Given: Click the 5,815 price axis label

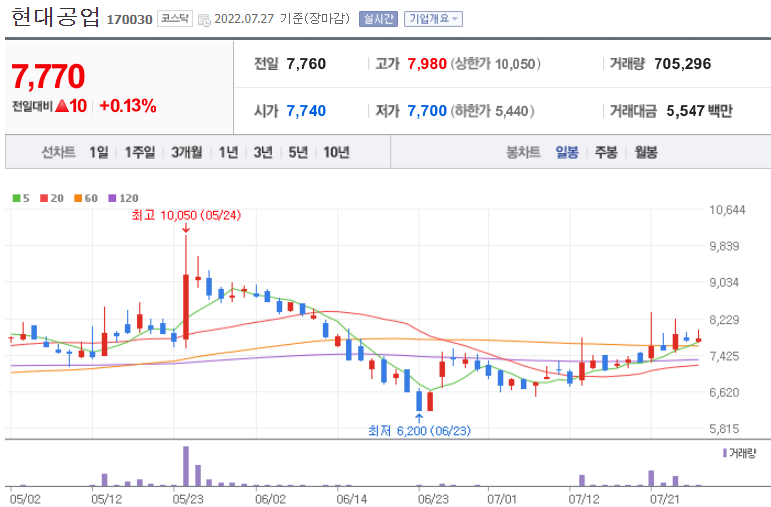Looking at the screenshot, I should pos(724,429).
